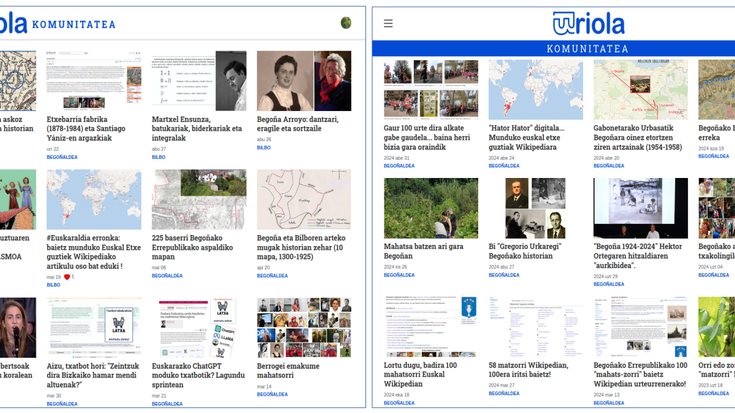Click the heart icon under #Euskaraldia erronka
735x413 pixels.
pyautogui.click(x=68, y=277)
